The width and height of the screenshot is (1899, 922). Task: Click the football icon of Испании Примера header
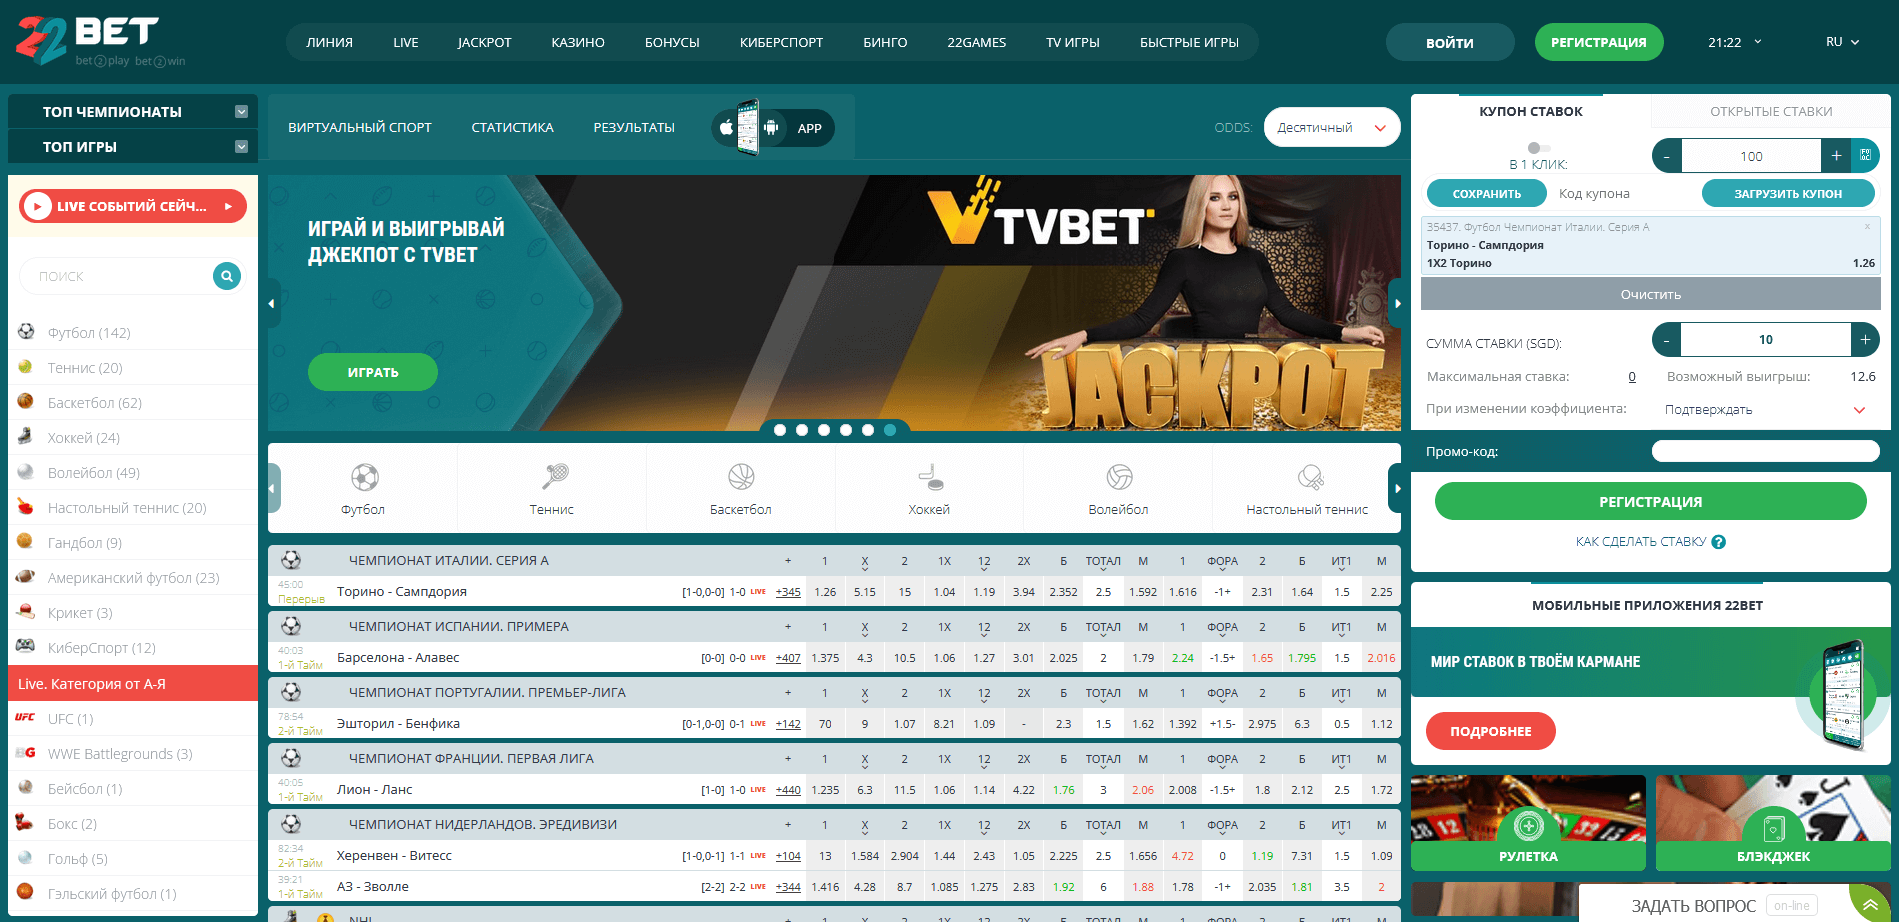coord(291,626)
